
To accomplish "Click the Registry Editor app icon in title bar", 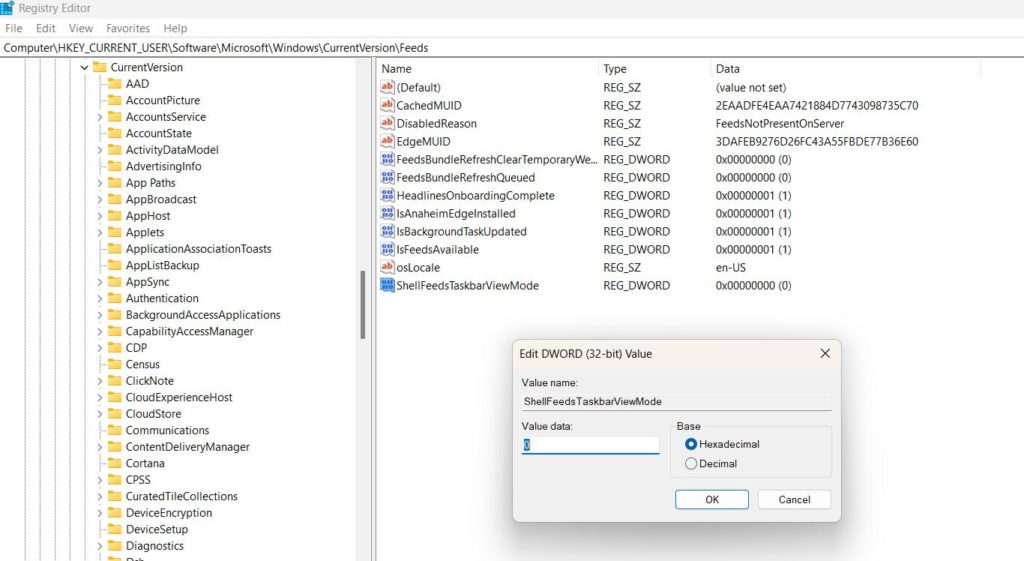I will click(6, 8).
